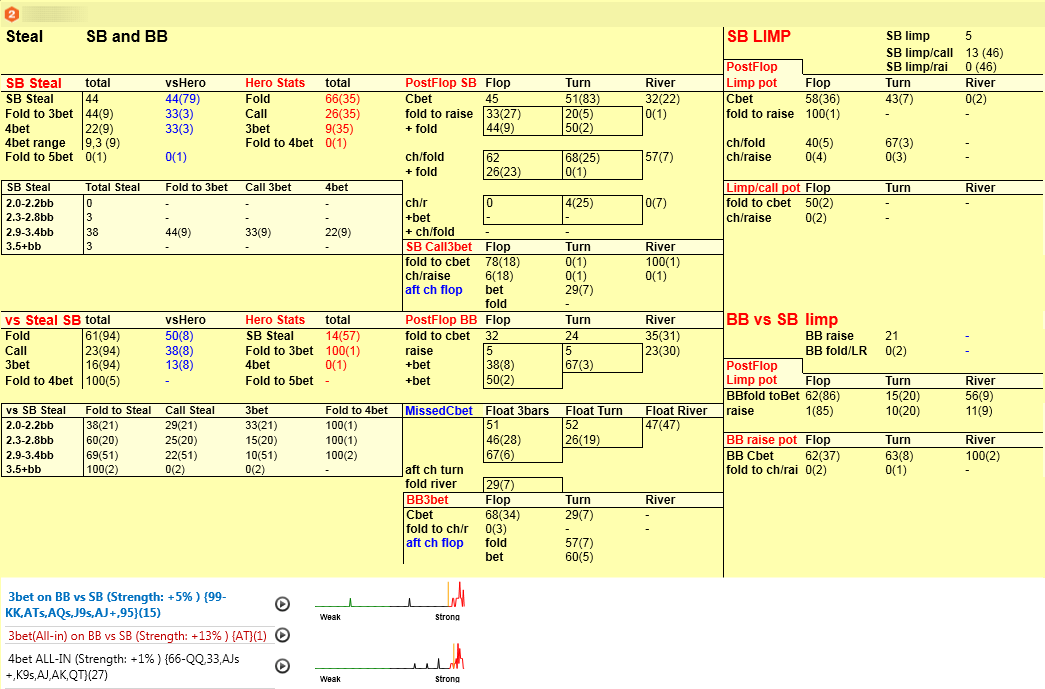Viewport: 1045px width, 689px height.
Task: Click the 'BB vs SB limp' title
Action: 782,319
